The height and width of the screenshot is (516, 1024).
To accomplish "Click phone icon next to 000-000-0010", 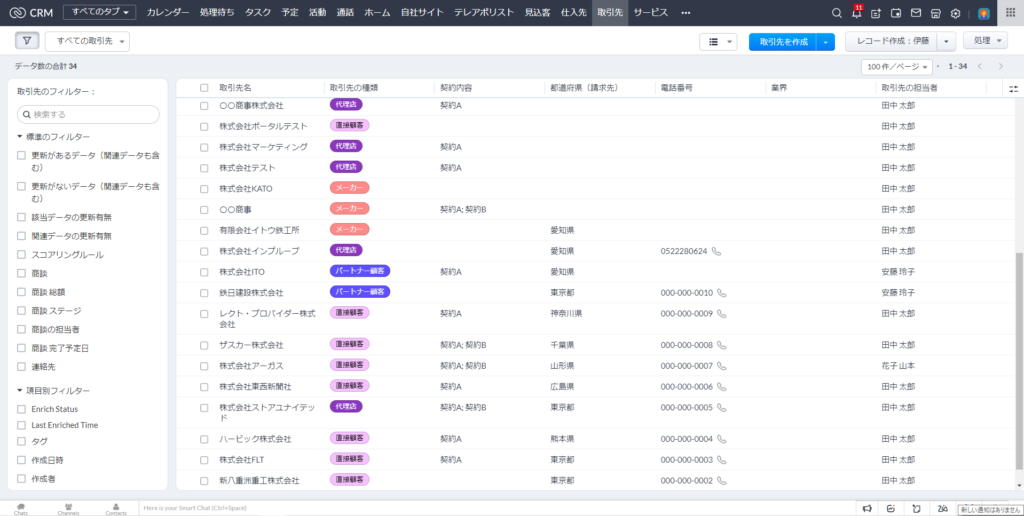I will point(722,293).
